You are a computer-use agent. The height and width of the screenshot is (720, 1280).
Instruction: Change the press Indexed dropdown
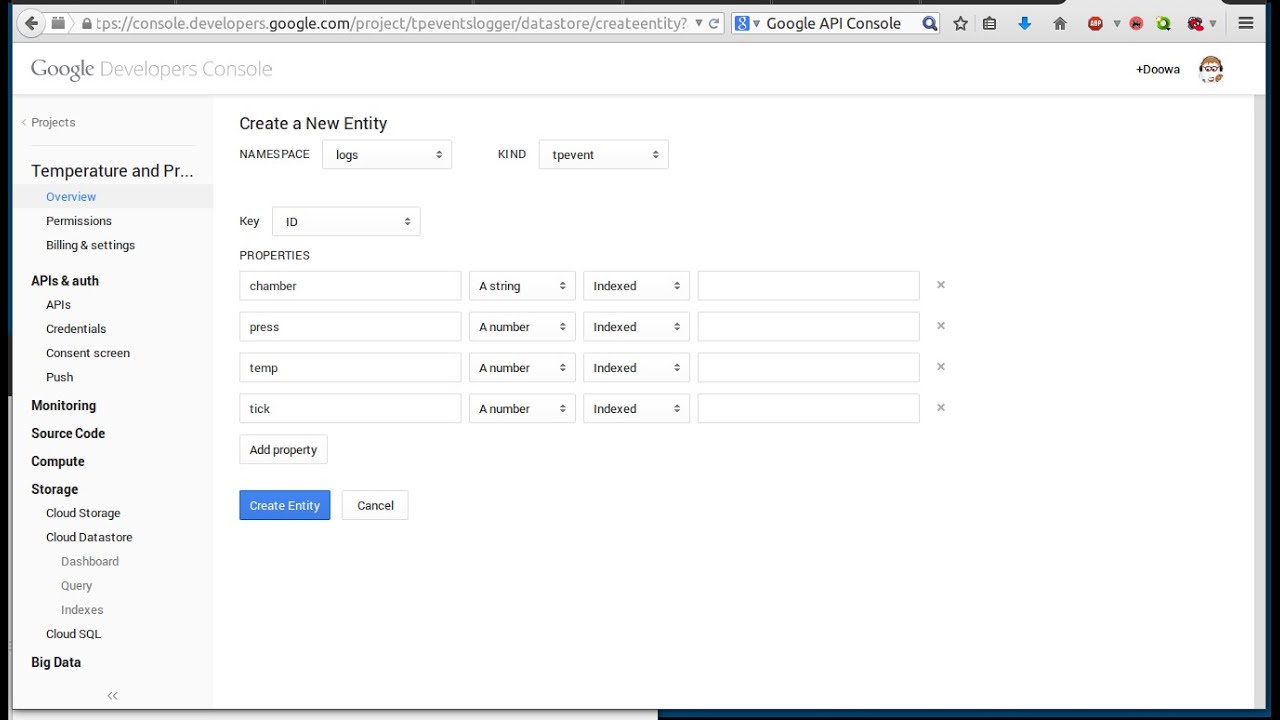[636, 327]
